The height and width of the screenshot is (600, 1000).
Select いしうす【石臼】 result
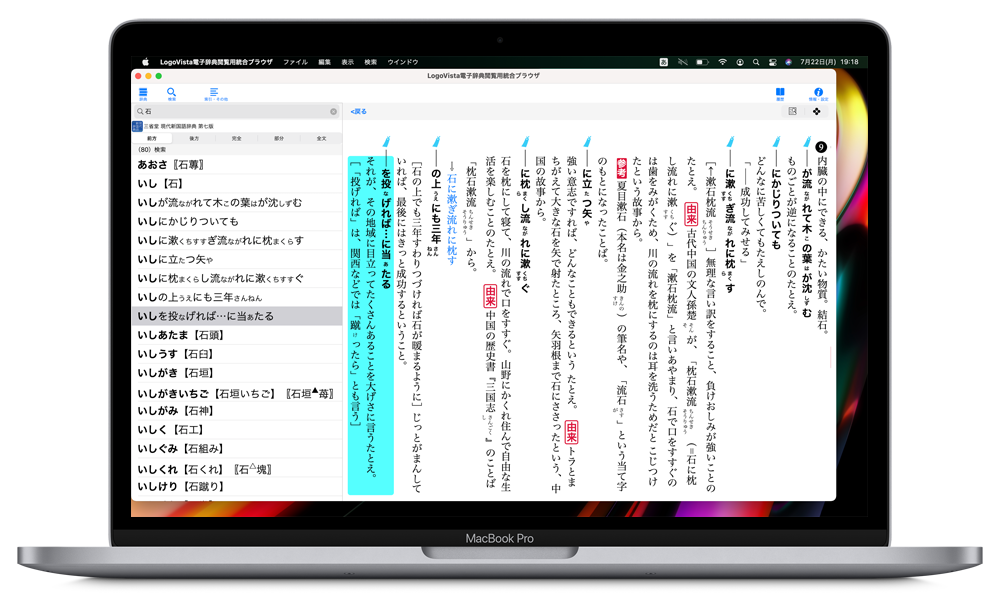237,354
